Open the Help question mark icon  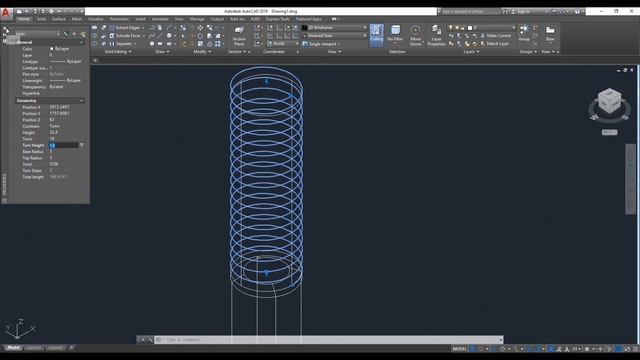577,12
